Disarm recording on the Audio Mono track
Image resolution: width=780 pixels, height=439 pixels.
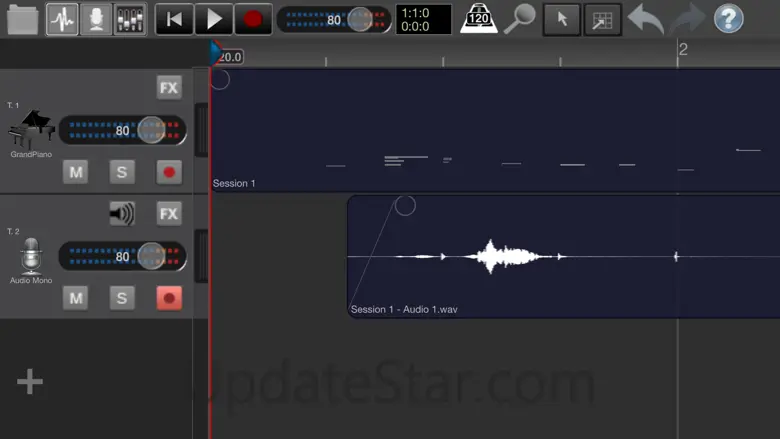(169, 298)
